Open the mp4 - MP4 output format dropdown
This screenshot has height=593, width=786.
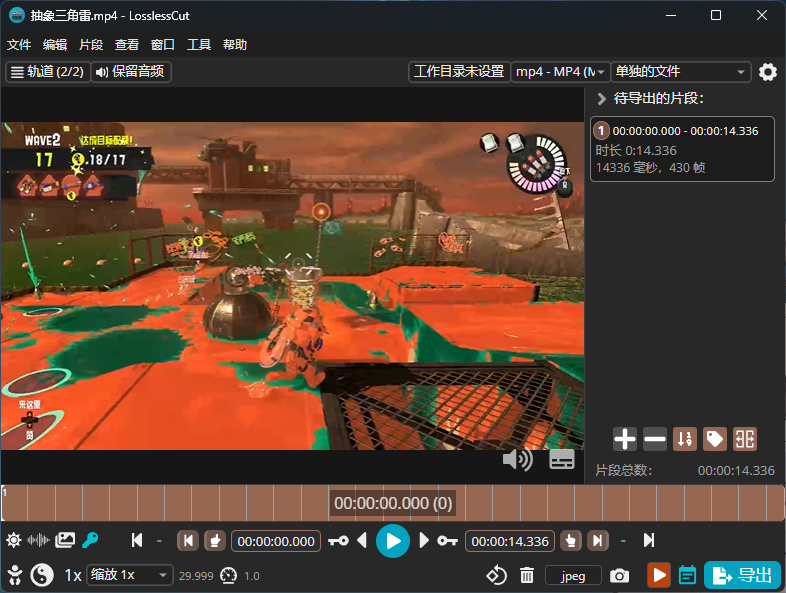(x=560, y=72)
